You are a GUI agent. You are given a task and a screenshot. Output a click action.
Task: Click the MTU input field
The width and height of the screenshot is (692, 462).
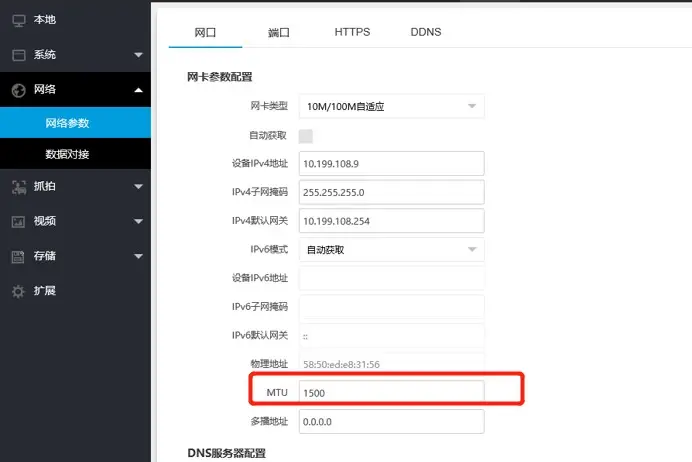click(x=391, y=393)
